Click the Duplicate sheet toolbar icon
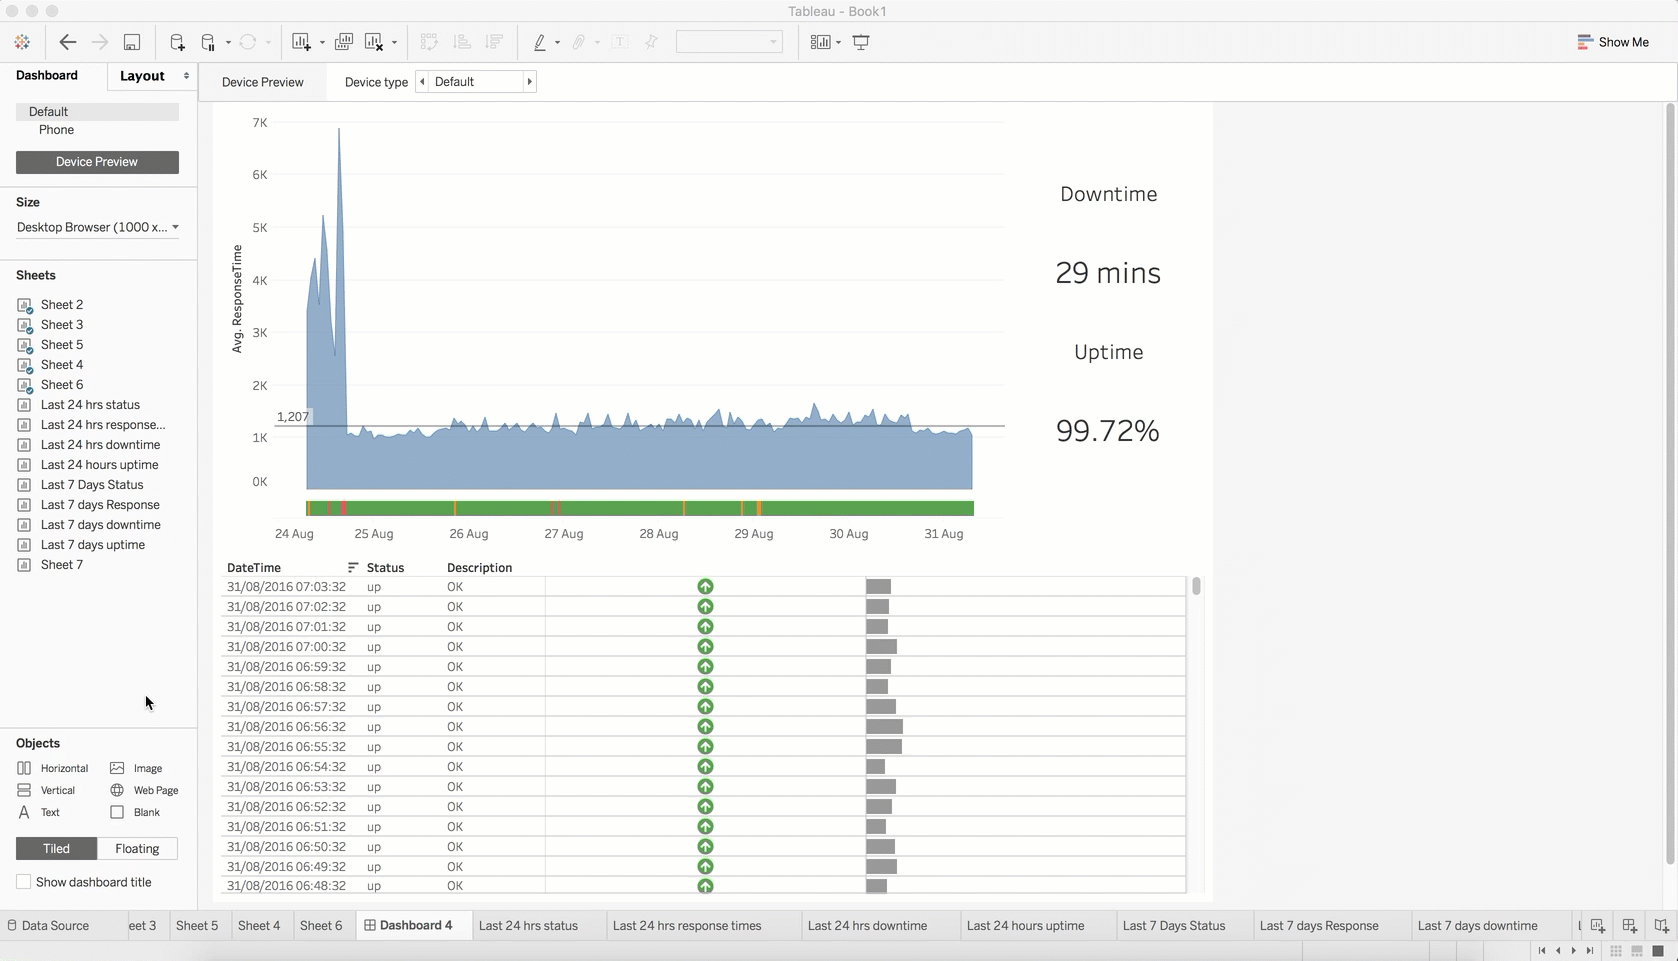 click(x=343, y=42)
